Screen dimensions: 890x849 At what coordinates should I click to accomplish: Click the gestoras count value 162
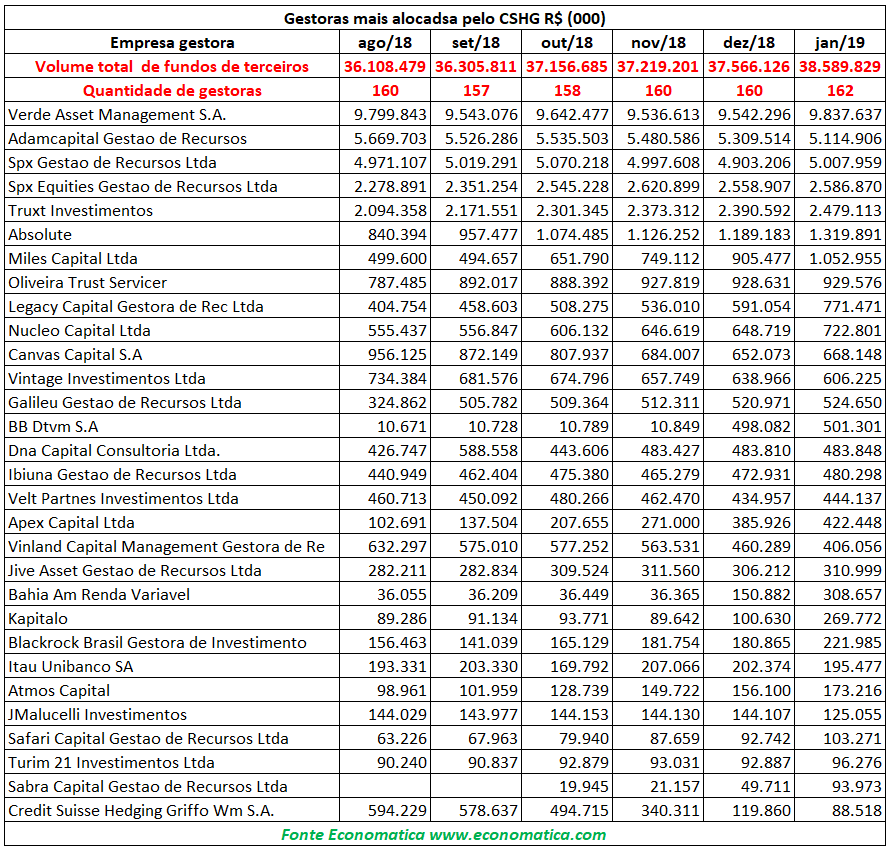tap(840, 90)
